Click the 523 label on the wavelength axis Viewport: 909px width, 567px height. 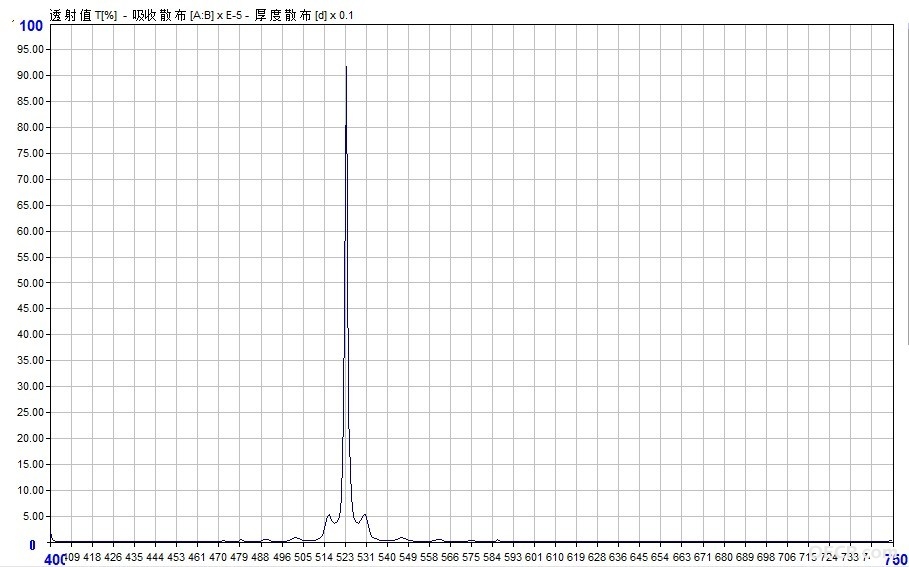click(x=346, y=558)
